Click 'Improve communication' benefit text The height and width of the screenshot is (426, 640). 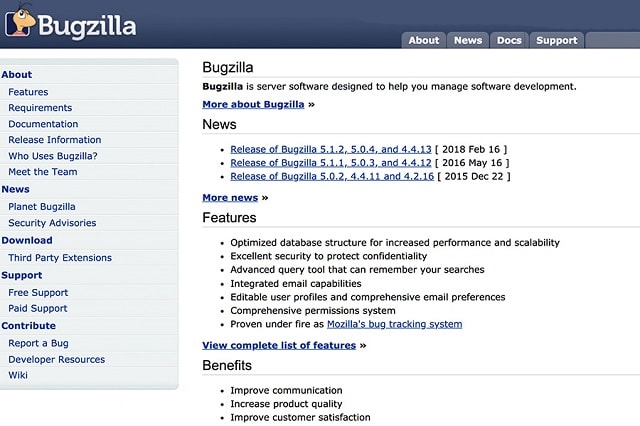click(286, 390)
